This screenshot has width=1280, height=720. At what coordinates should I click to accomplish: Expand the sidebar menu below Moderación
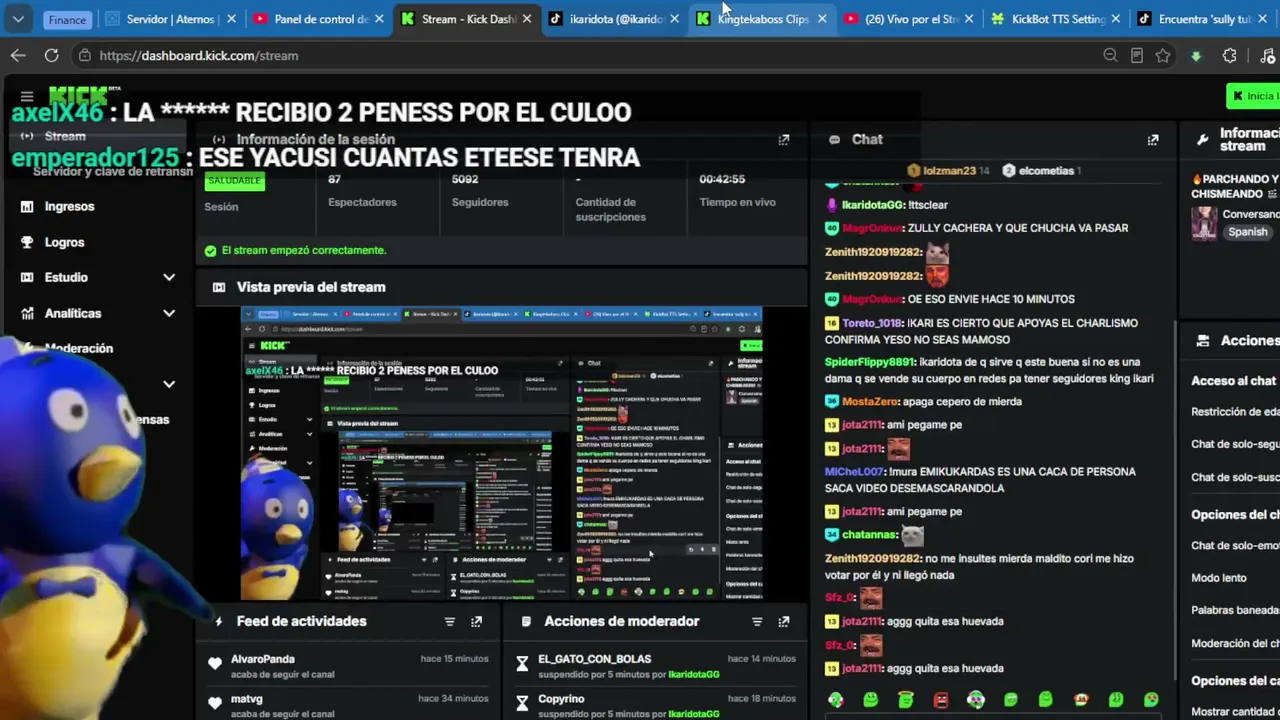[x=169, y=384]
